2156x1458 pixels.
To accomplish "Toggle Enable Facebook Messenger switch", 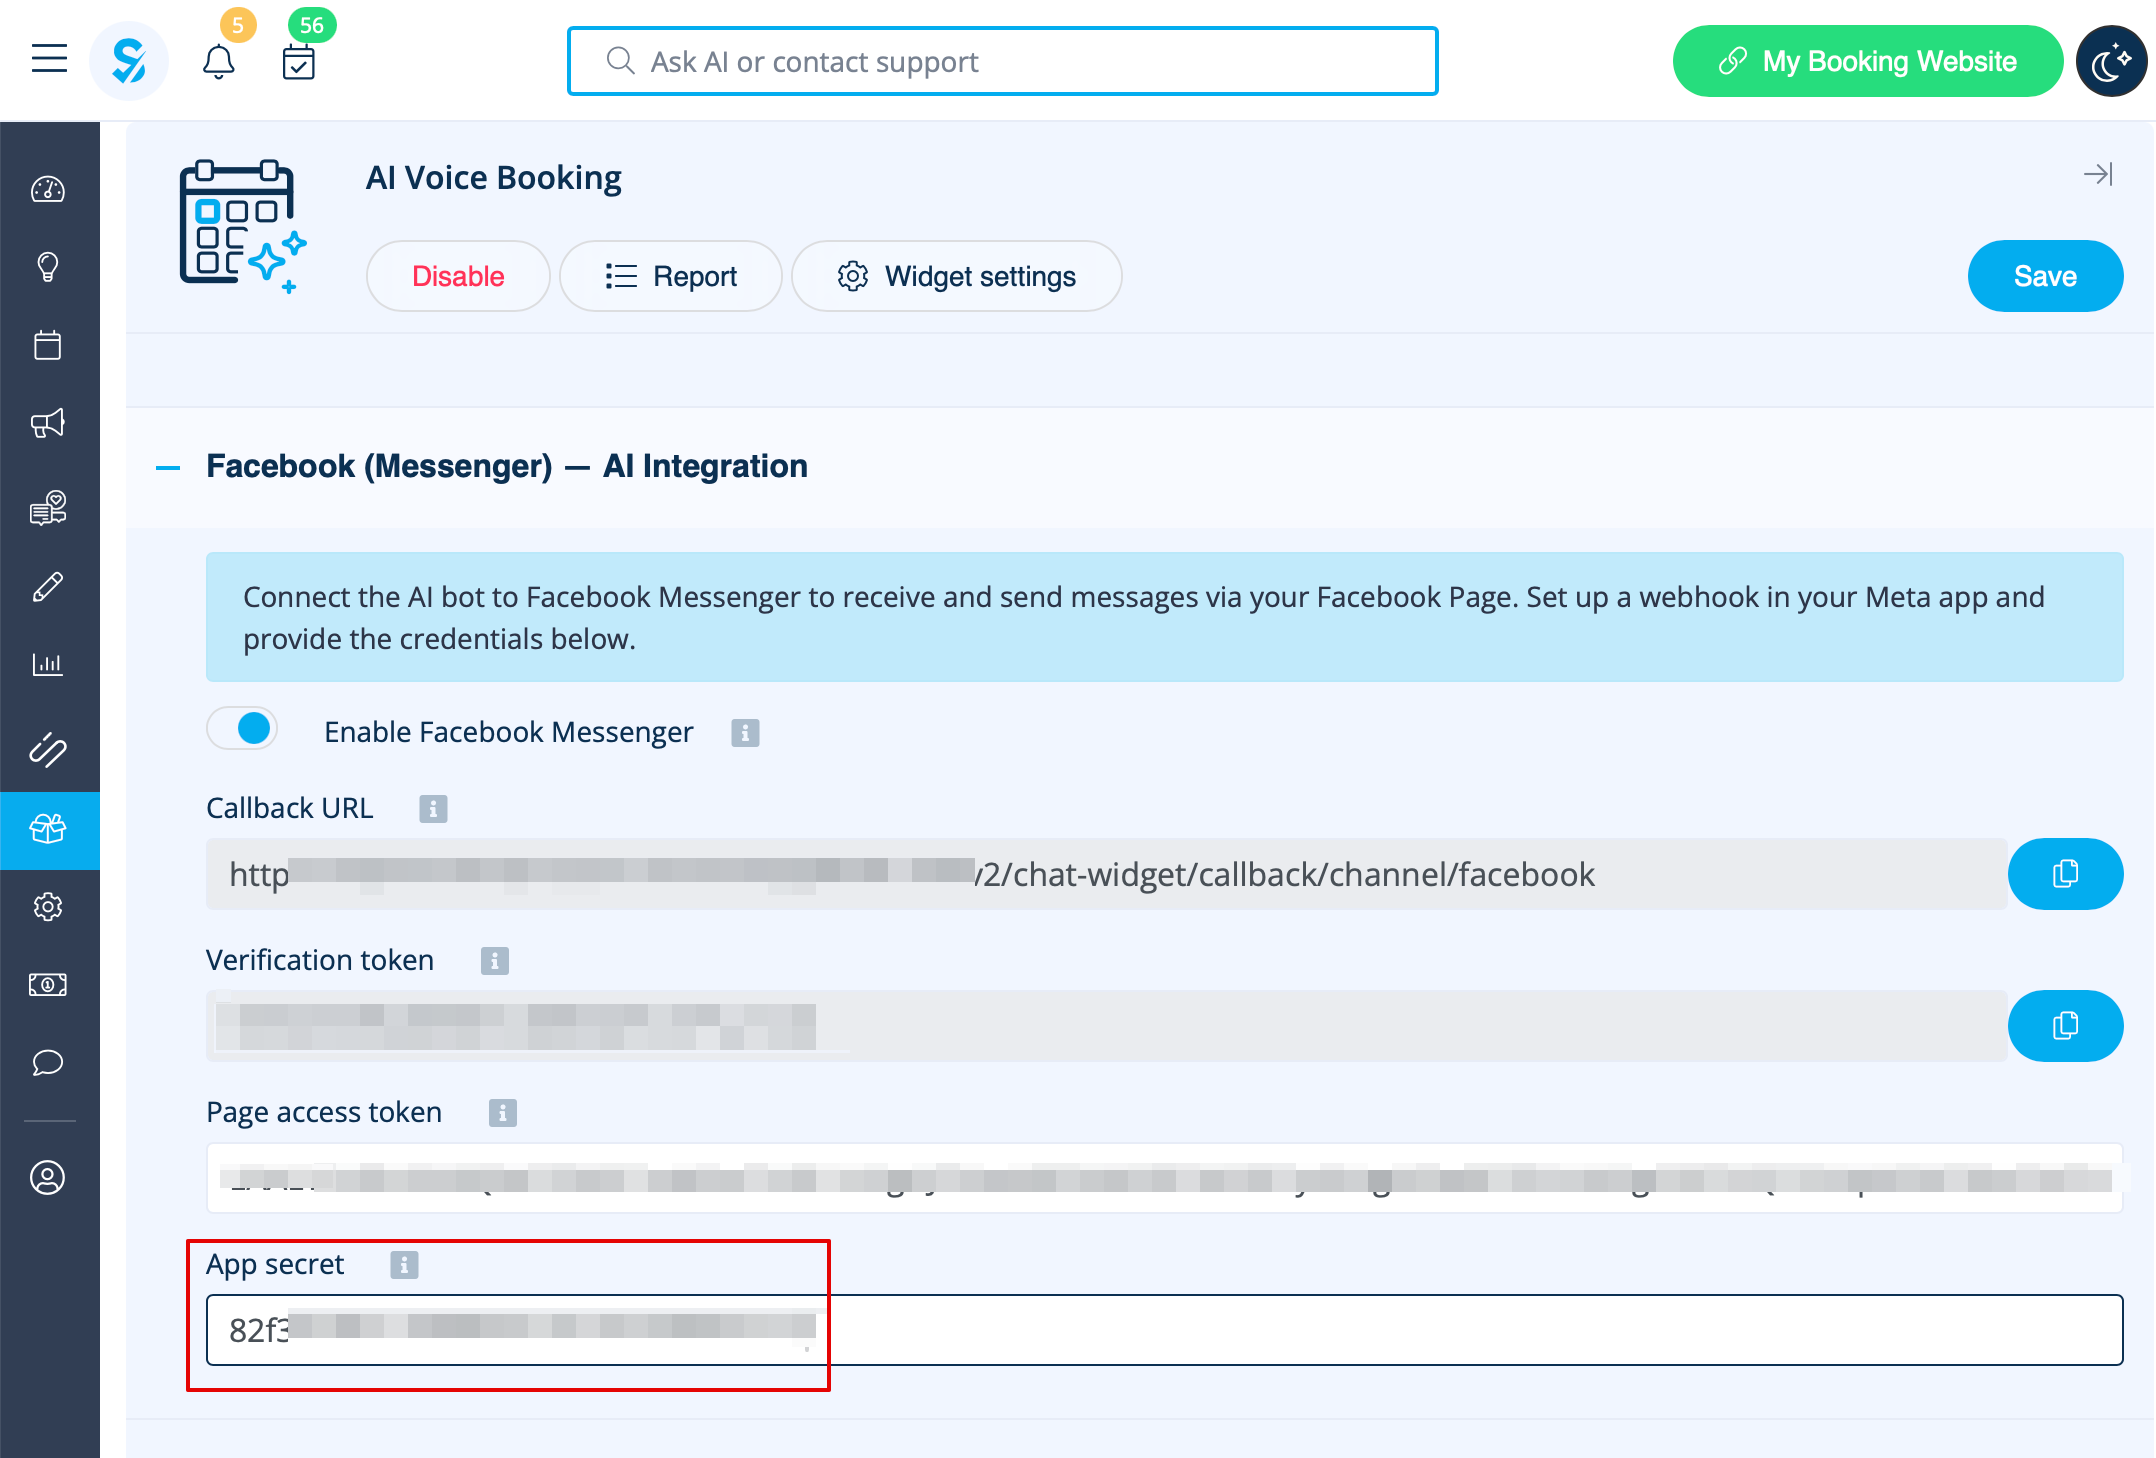I will click(243, 729).
